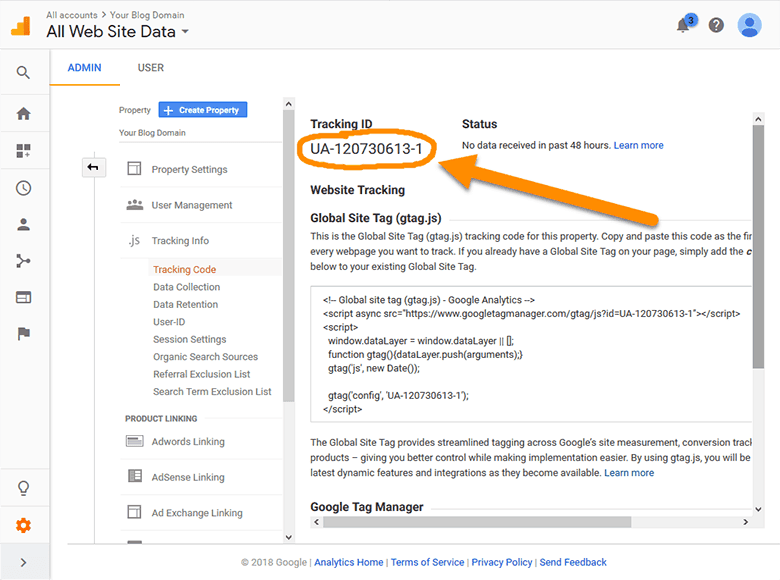This screenshot has height=580, width=780.
Task: Click the tracking code snippet box
Action: pos(531,354)
